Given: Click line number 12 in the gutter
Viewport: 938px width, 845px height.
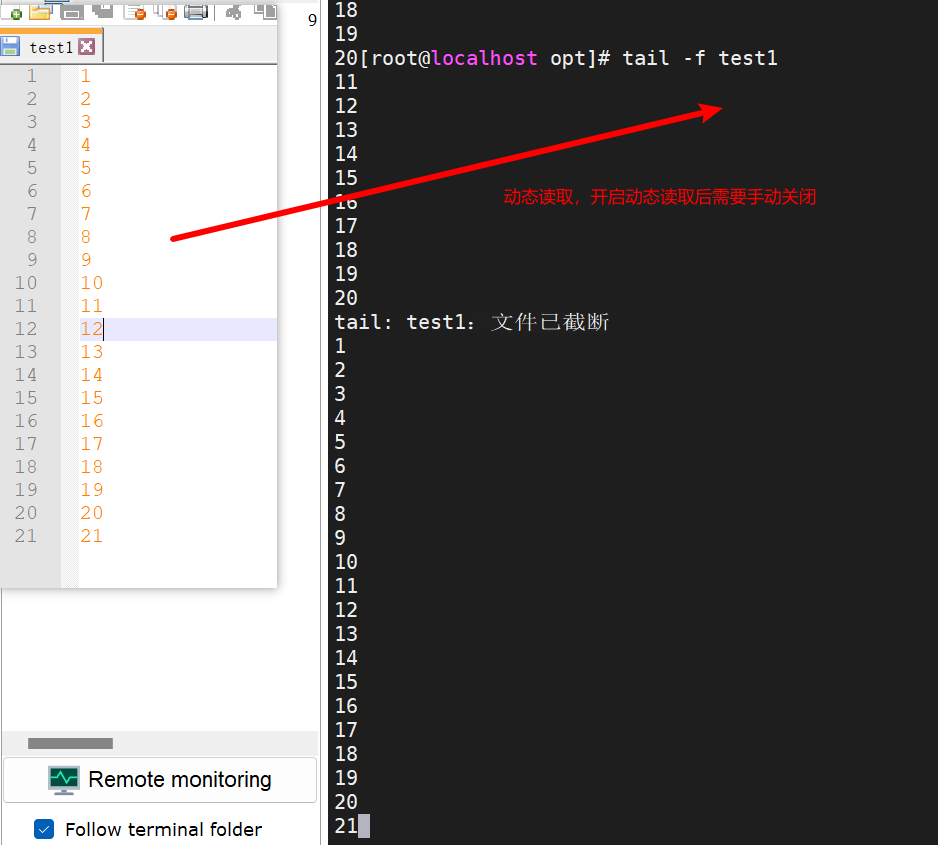Looking at the screenshot, I should pos(26,328).
